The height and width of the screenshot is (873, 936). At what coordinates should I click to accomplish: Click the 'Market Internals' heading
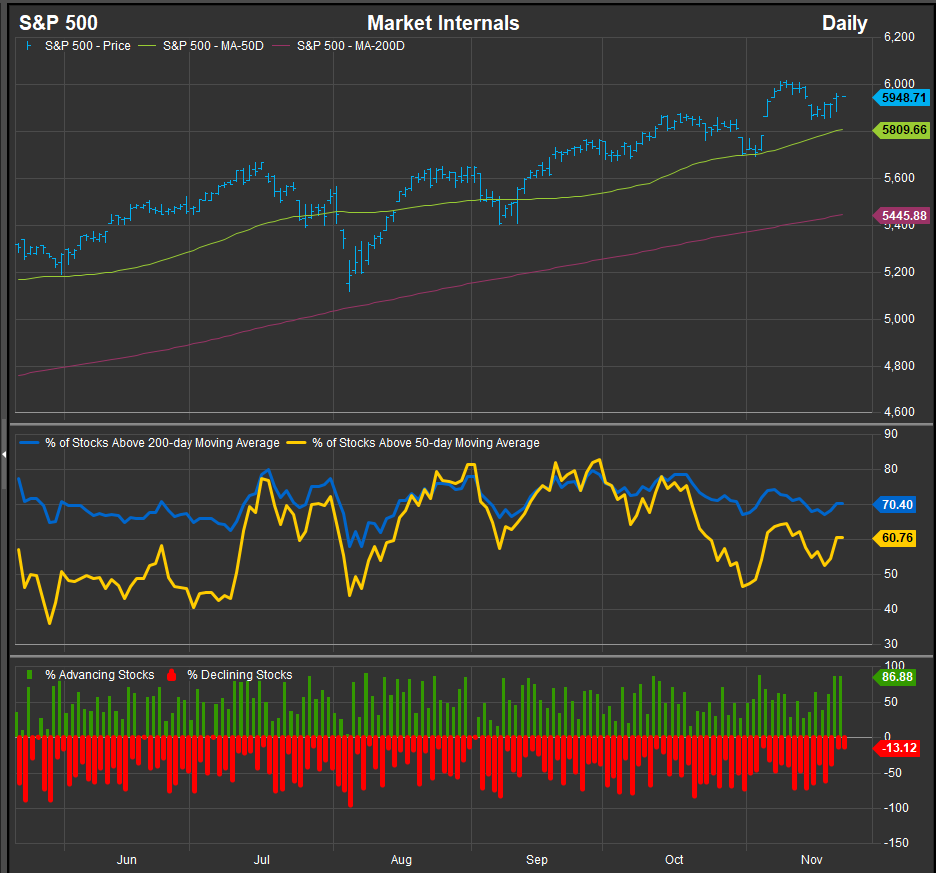[x=443, y=23]
